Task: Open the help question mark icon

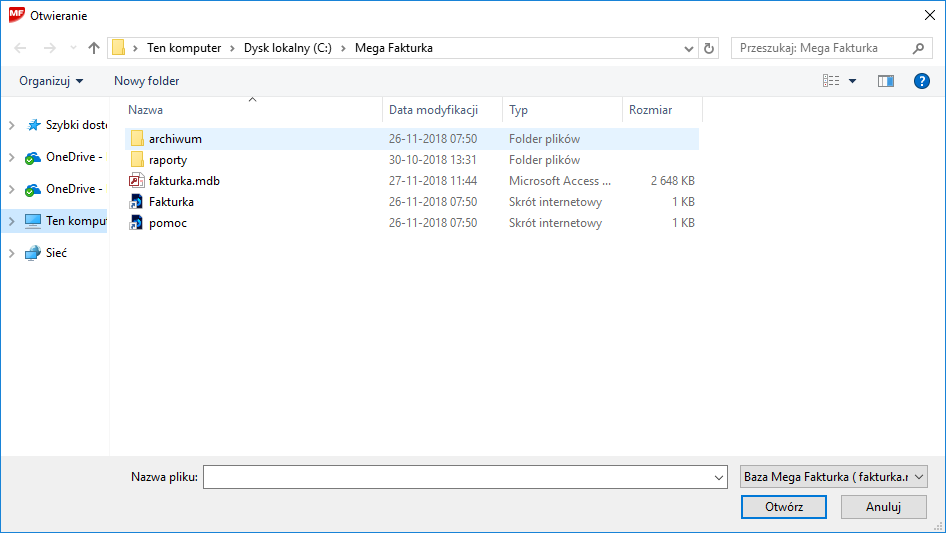Action: point(922,81)
